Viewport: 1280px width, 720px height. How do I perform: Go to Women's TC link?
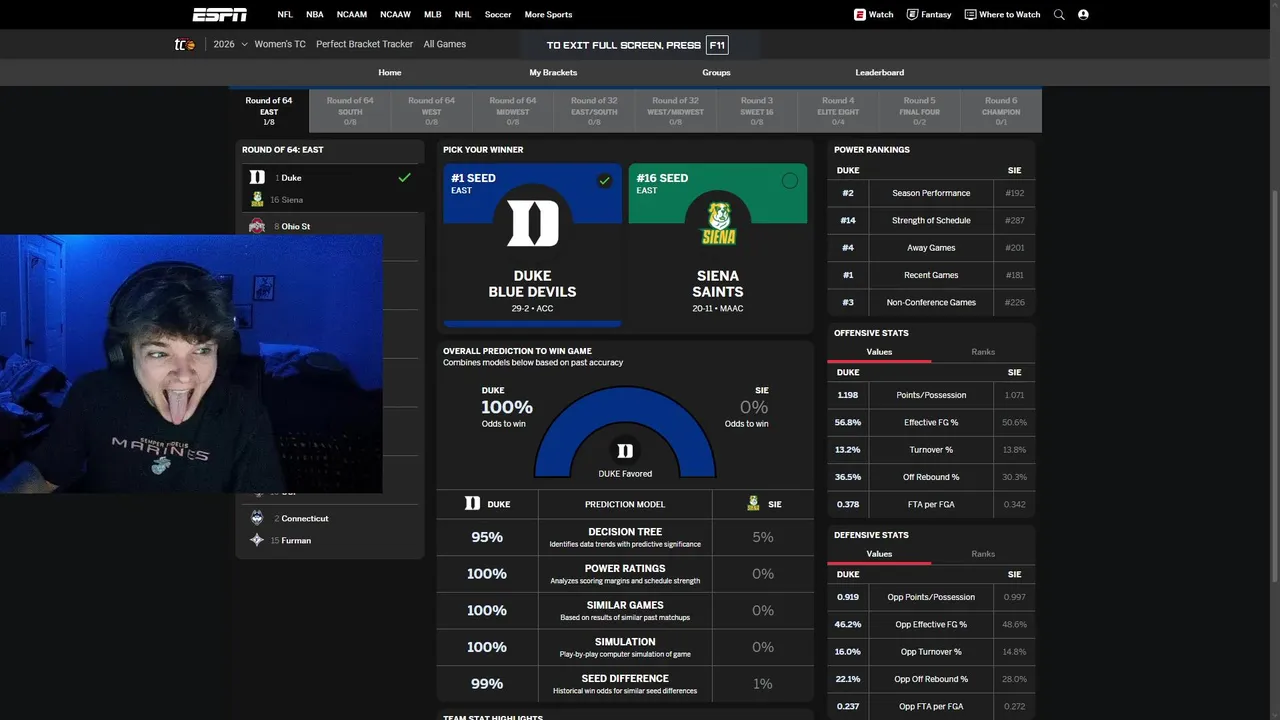(280, 44)
